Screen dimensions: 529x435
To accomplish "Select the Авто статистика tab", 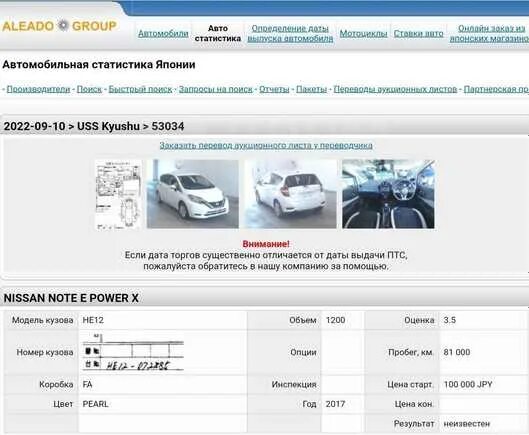I will point(218,33).
